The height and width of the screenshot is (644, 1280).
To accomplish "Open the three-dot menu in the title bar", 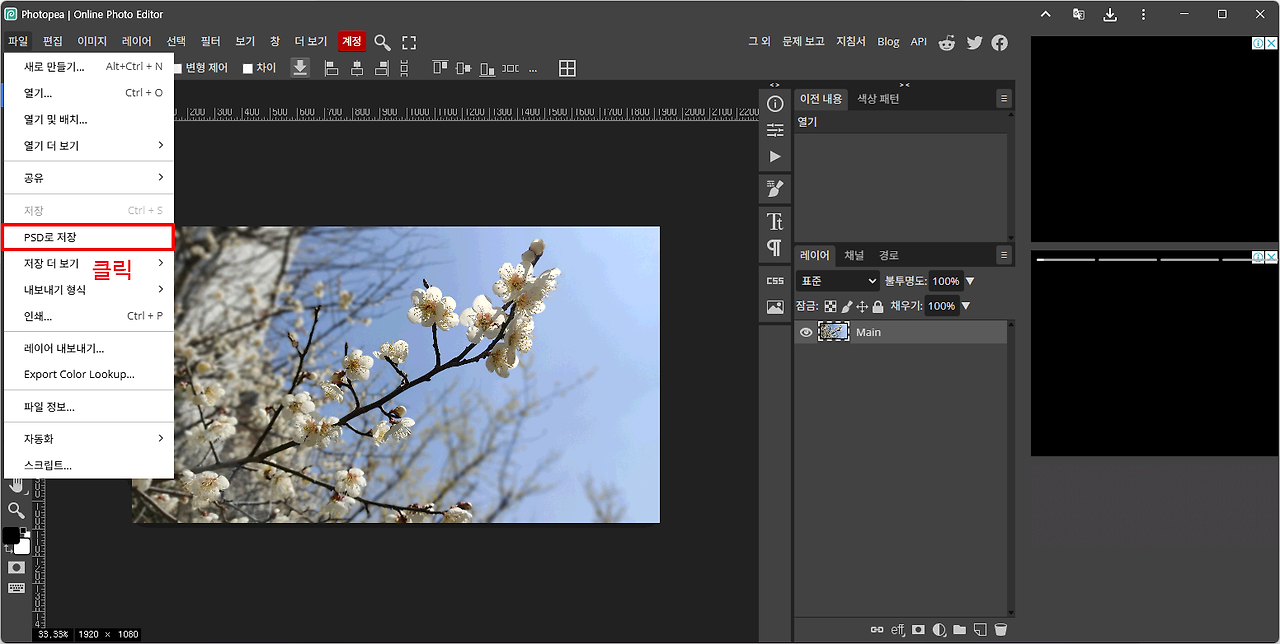I will pos(1143,15).
